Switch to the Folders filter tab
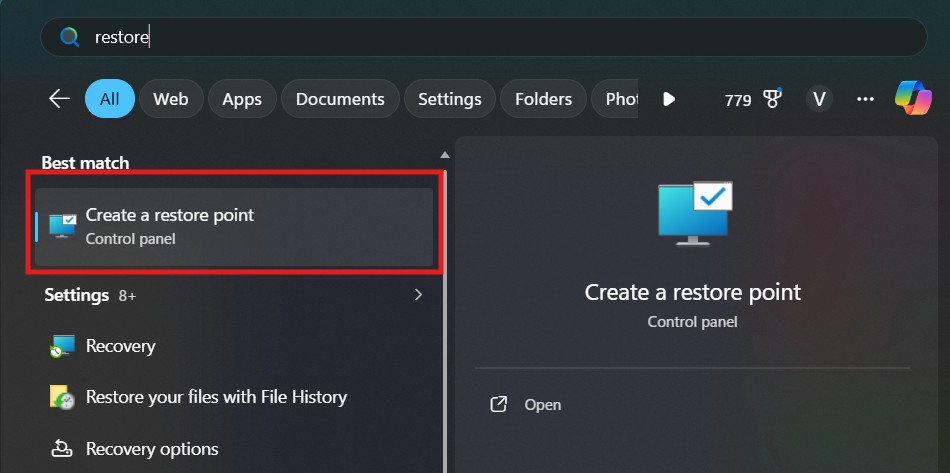950x473 pixels. point(543,99)
